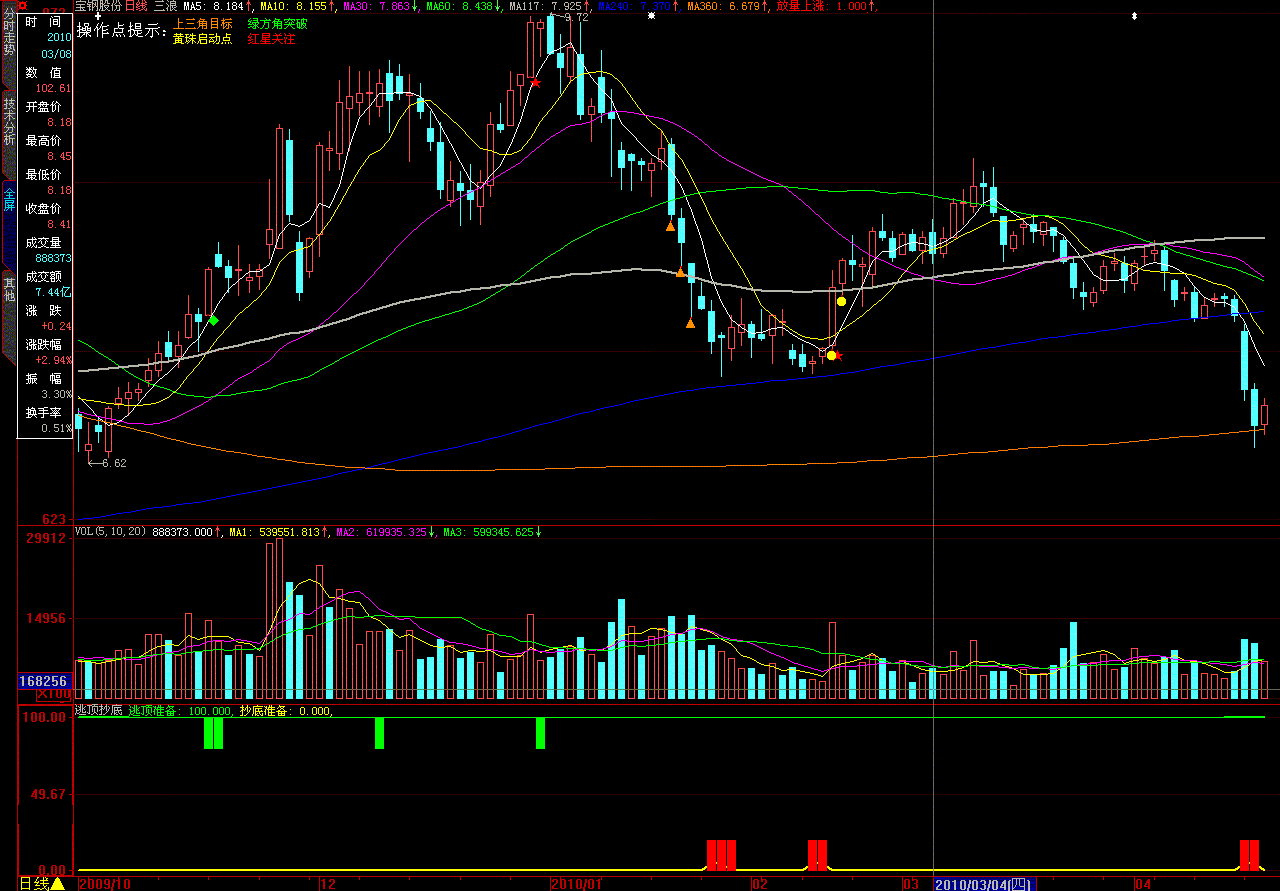Open the 其他 side tab
Image resolution: width=1280 pixels, height=891 pixels.
[x=9, y=288]
